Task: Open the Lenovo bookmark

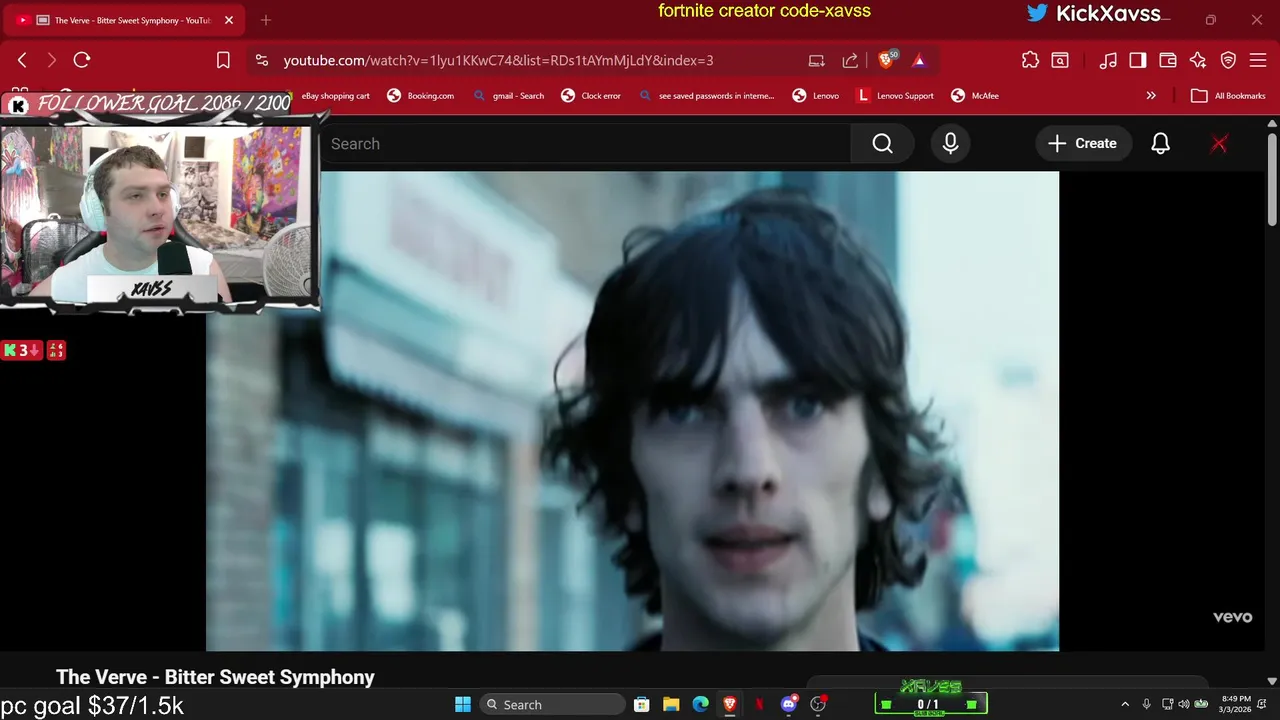Action: pos(816,96)
